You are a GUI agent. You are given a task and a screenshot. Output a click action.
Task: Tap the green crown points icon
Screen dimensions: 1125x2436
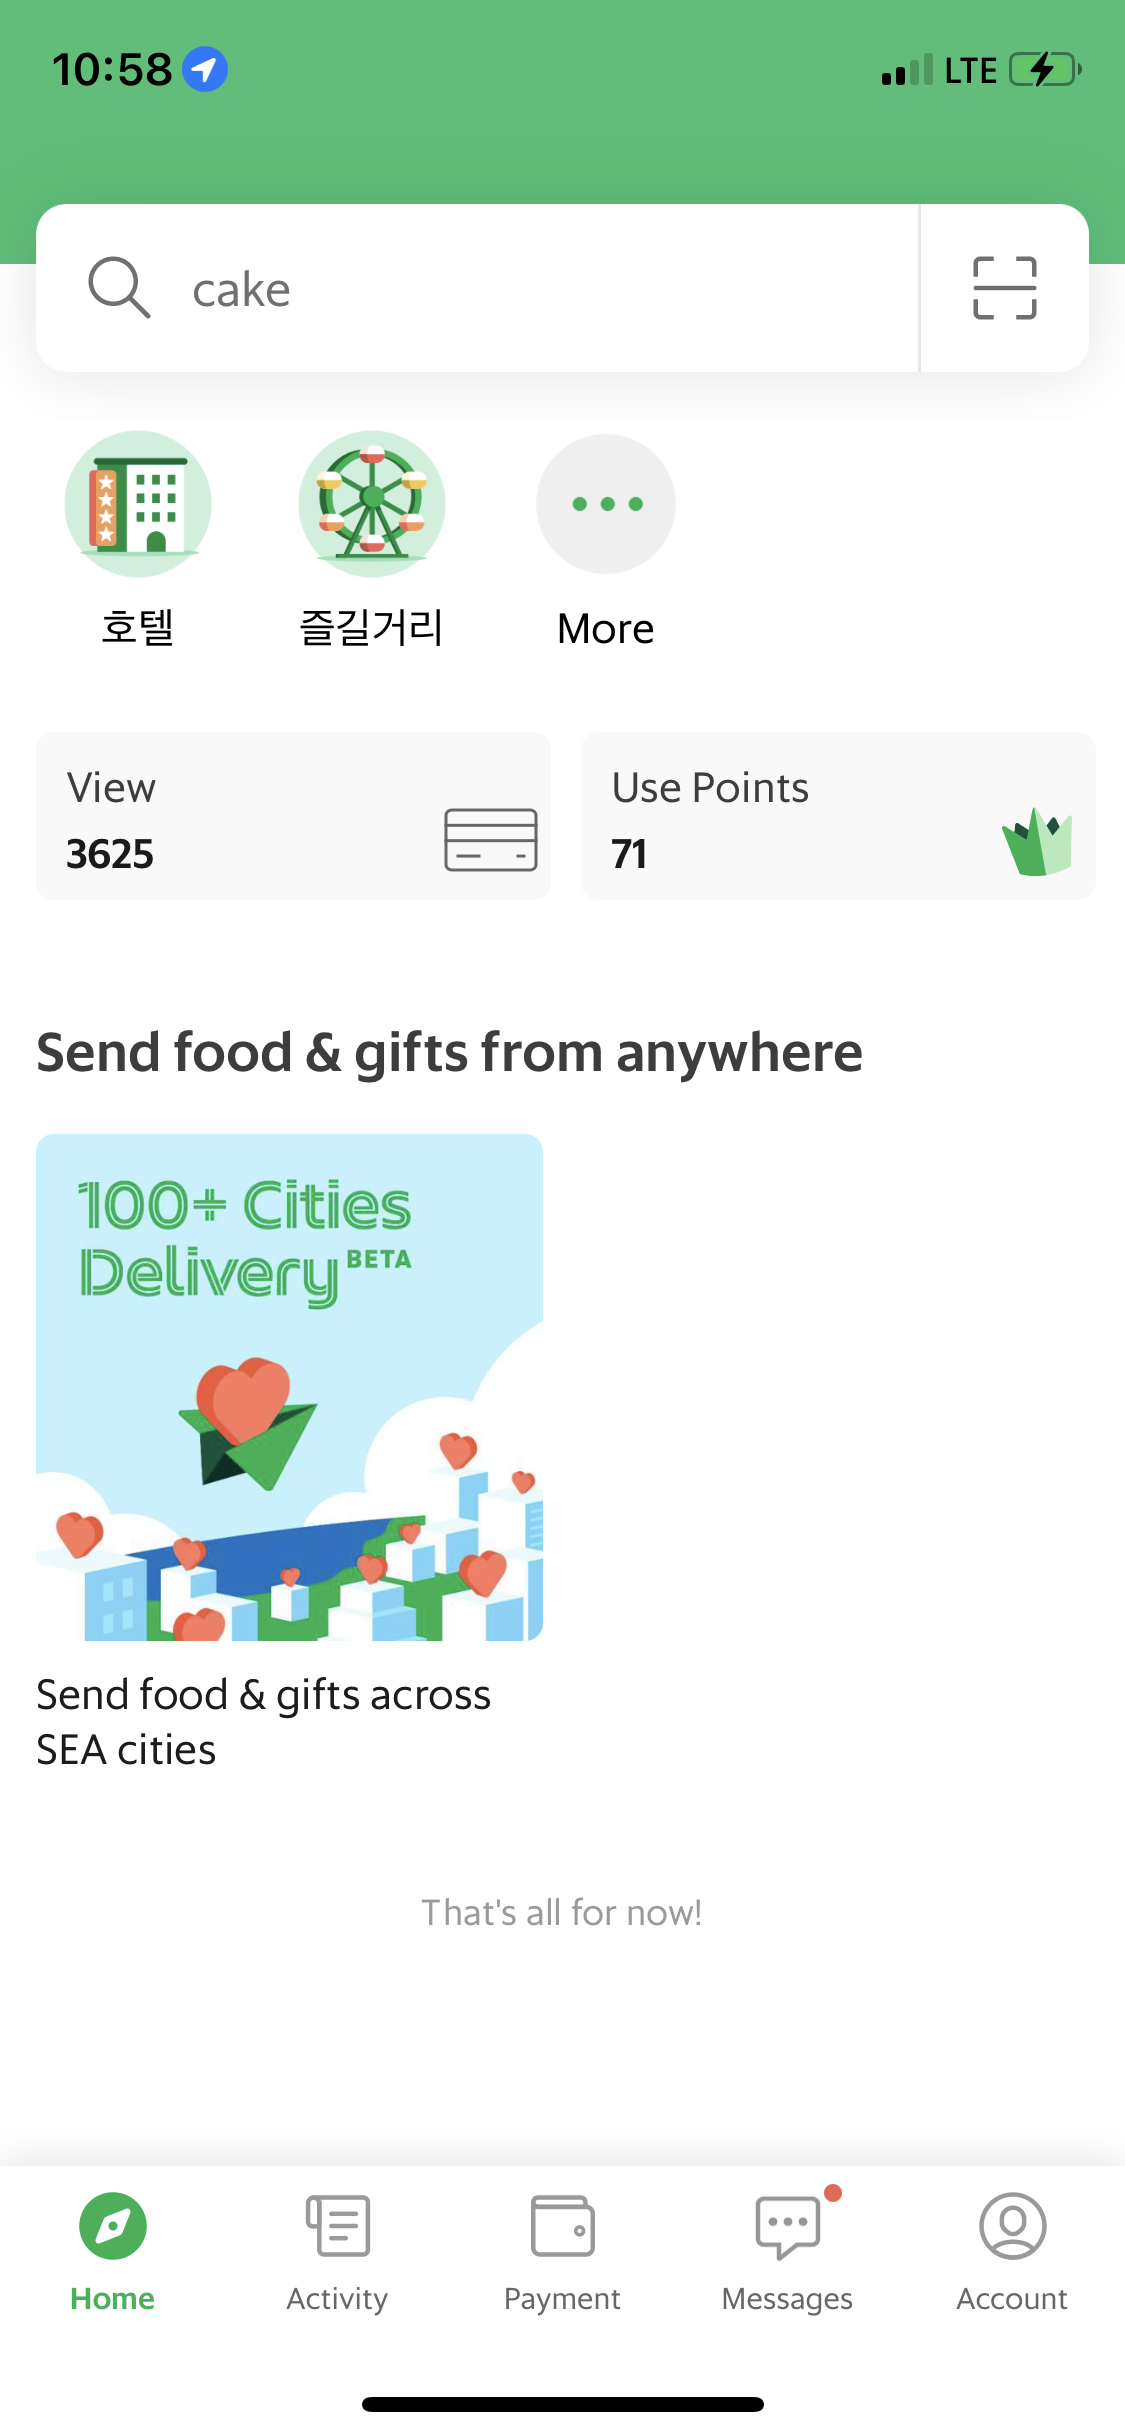click(1038, 842)
